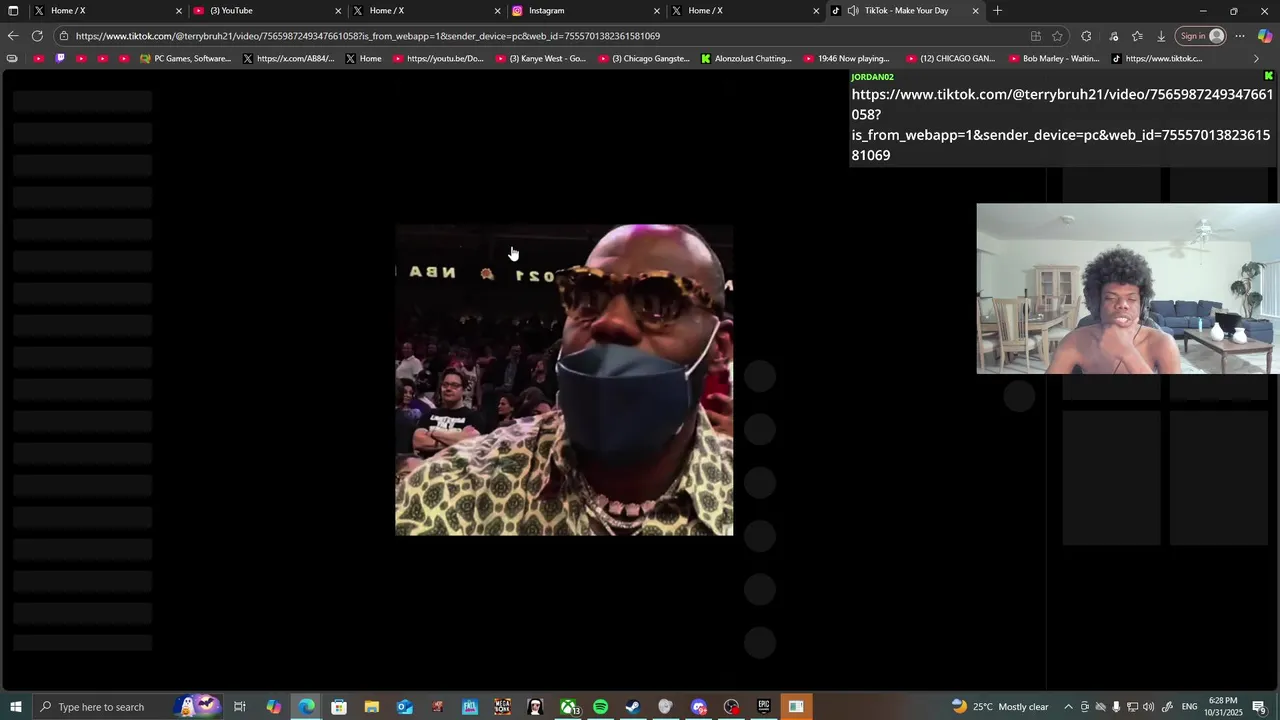Open File Explorer from taskbar

372,707
